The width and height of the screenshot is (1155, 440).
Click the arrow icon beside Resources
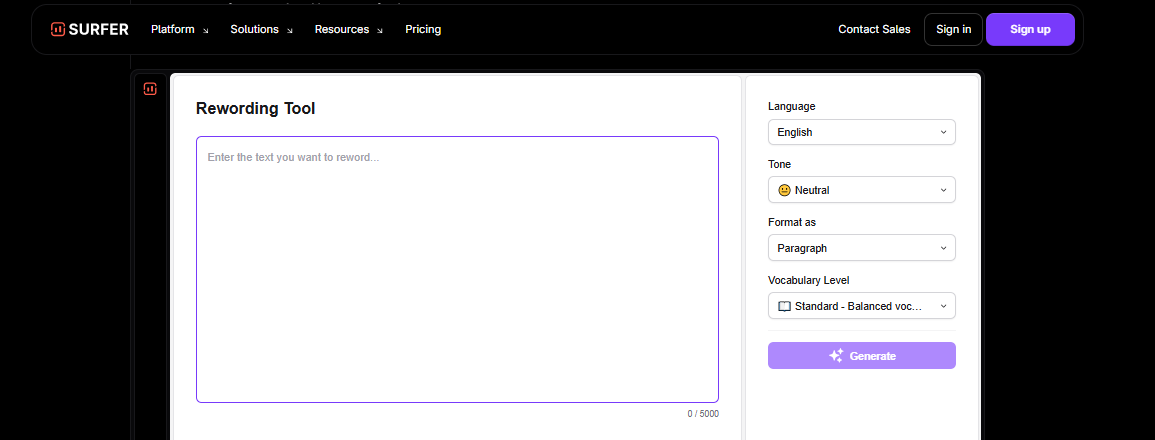tap(380, 30)
